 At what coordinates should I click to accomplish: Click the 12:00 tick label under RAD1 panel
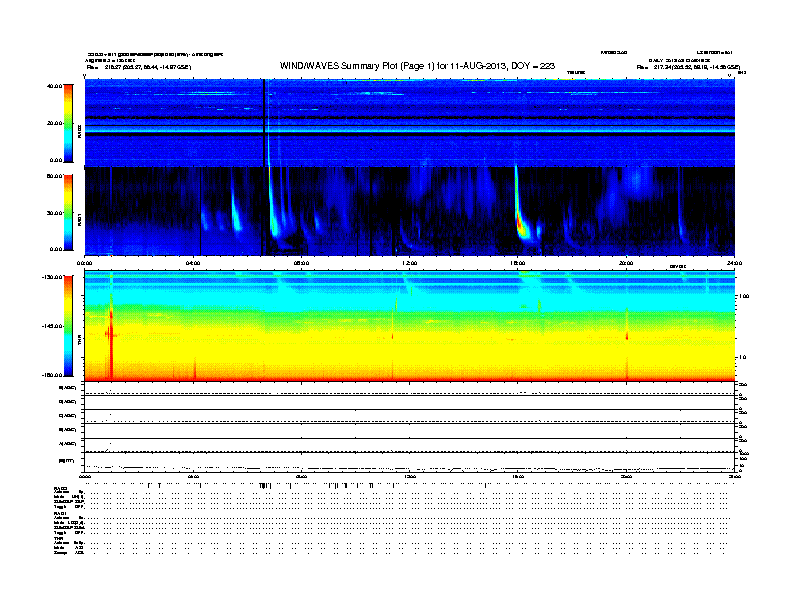410,263
